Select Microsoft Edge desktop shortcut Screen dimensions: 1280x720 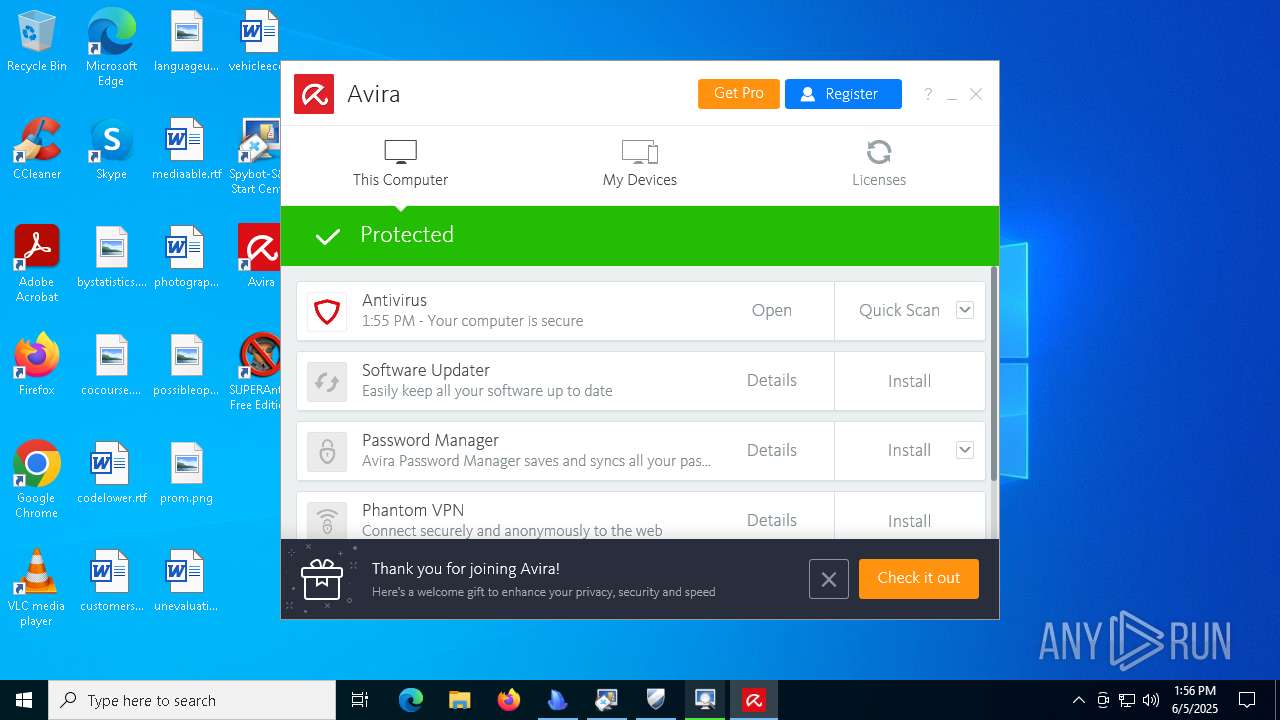coord(111,48)
